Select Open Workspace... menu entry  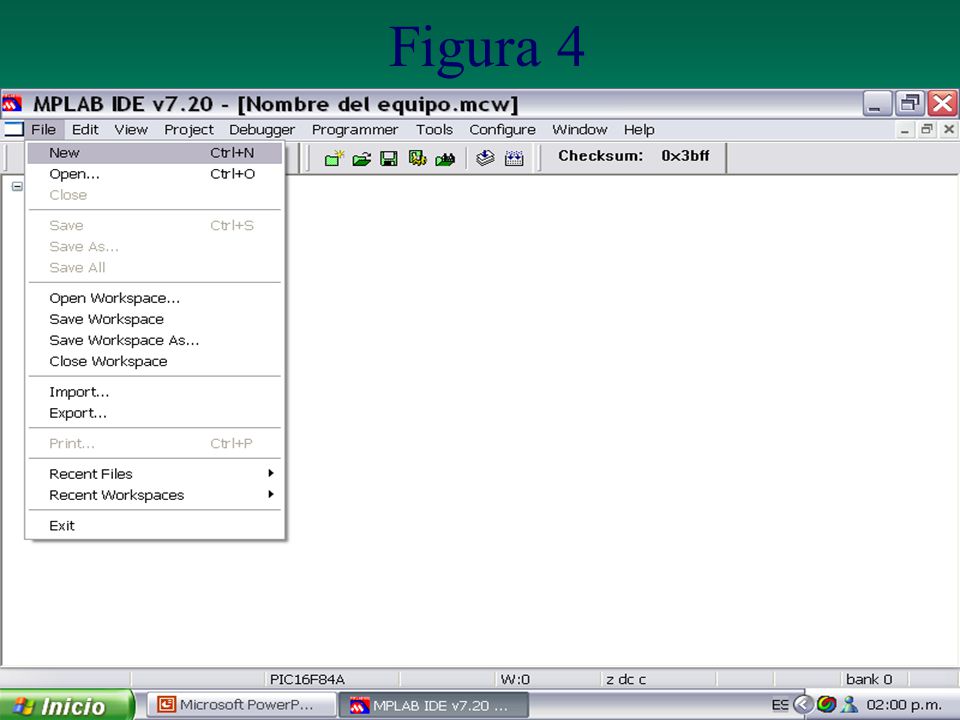pyautogui.click(x=155, y=298)
